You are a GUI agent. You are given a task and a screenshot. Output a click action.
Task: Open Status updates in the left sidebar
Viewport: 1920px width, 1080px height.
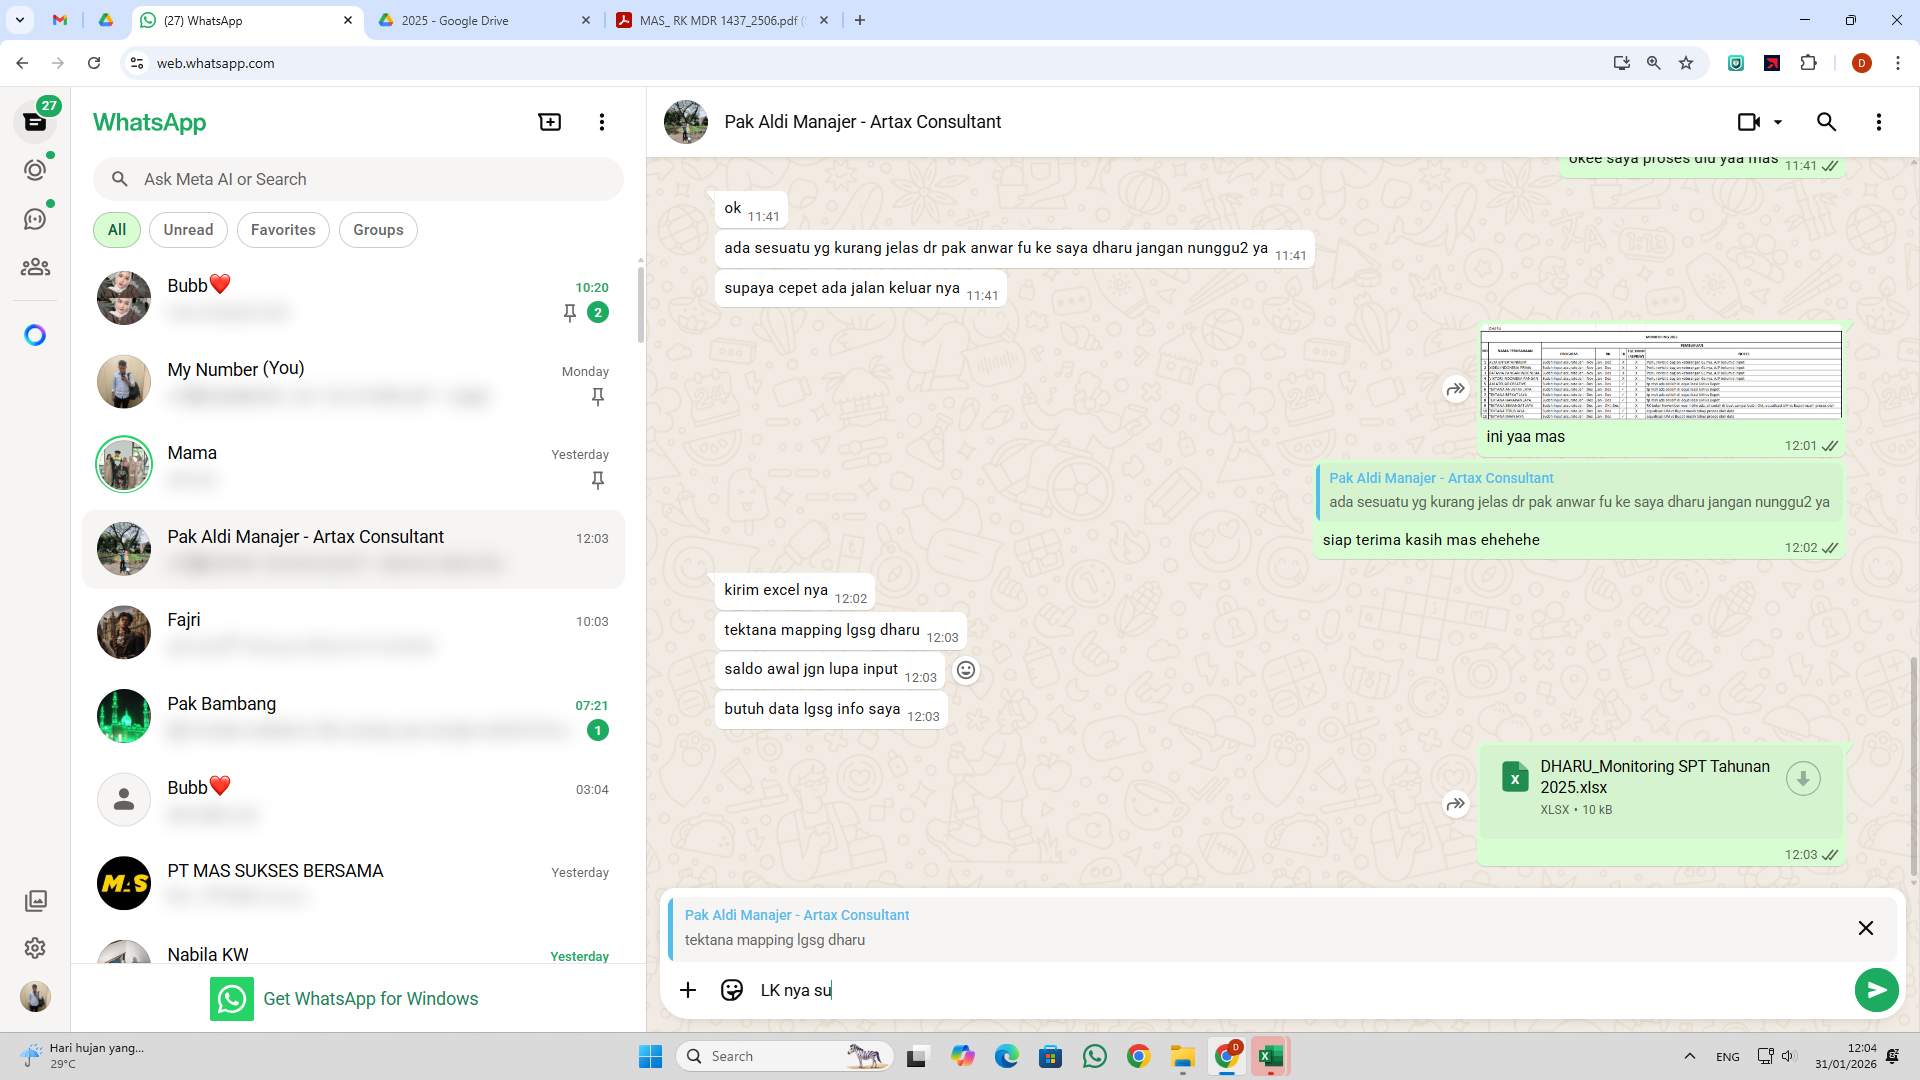tap(35, 169)
